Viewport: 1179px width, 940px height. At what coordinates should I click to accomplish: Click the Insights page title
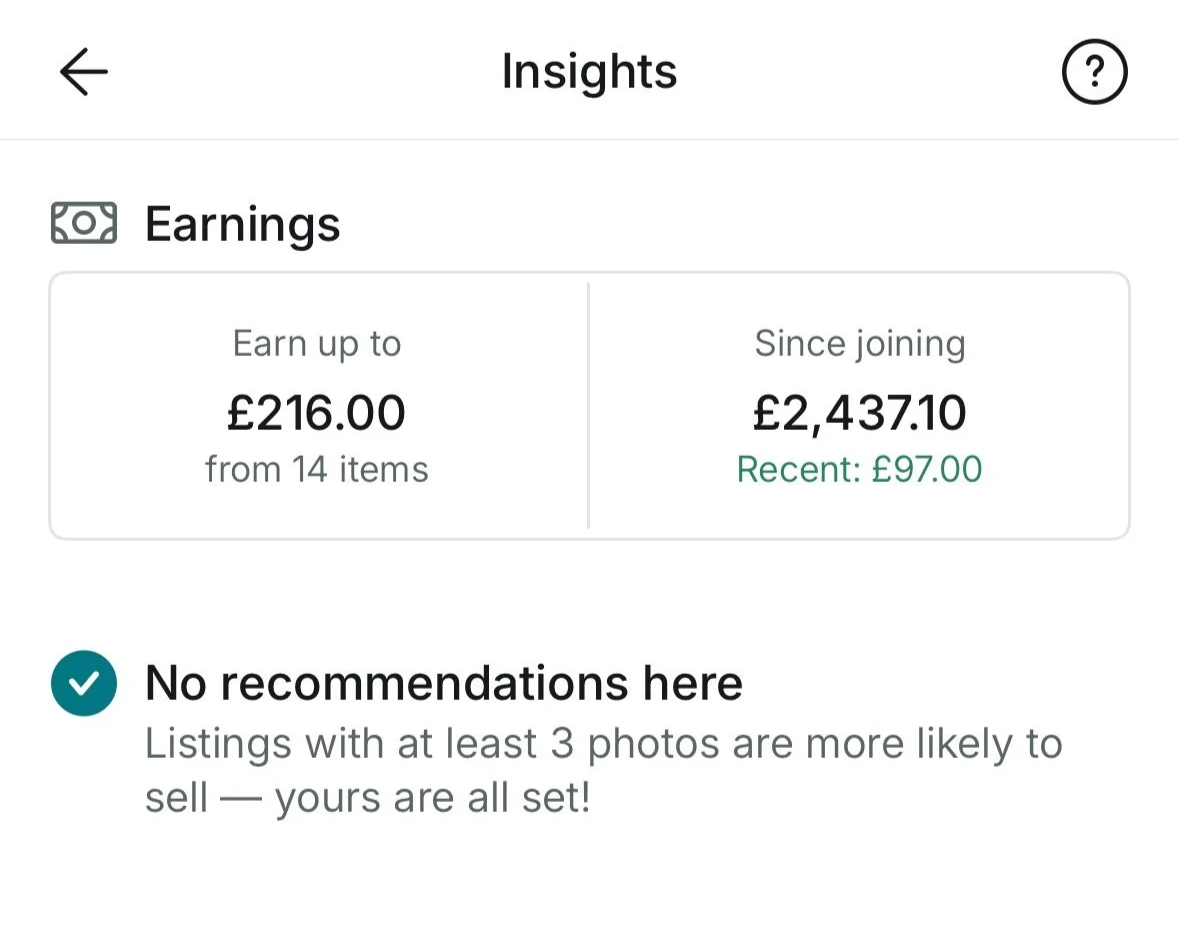pyautogui.click(x=589, y=72)
